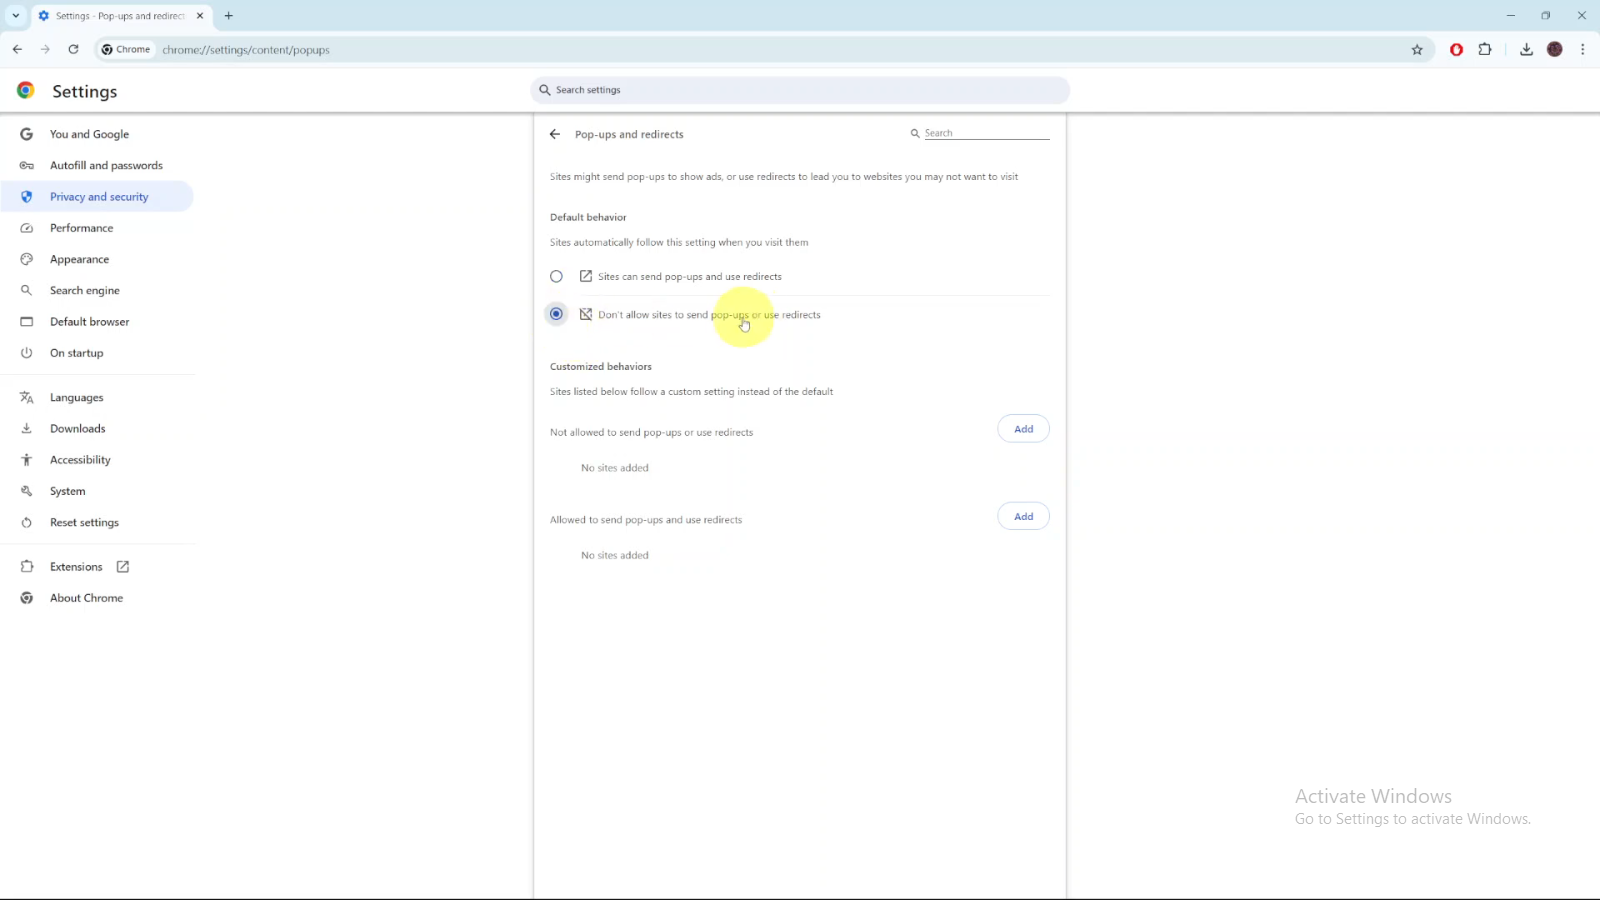Screen dimensions: 1600x900
Task: Open the Extensions puzzle menu
Action: point(1485,49)
